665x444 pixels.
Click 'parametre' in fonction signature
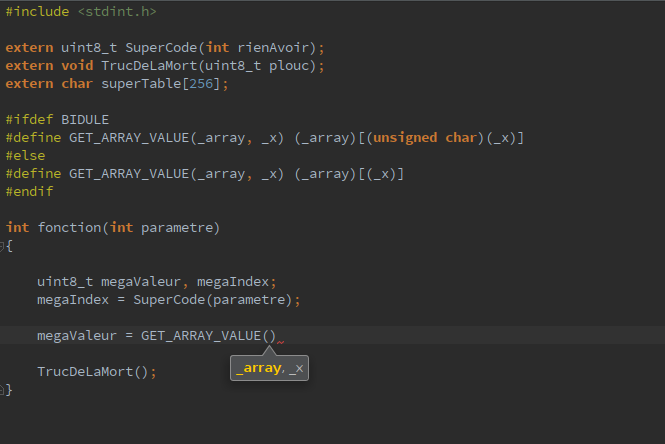(177, 228)
